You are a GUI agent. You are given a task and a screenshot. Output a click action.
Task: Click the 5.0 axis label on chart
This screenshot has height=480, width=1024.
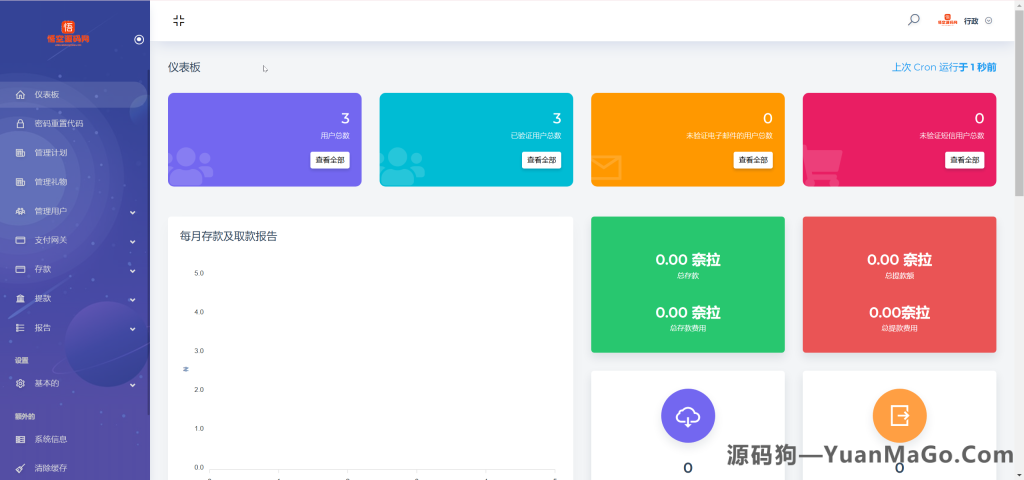199,273
